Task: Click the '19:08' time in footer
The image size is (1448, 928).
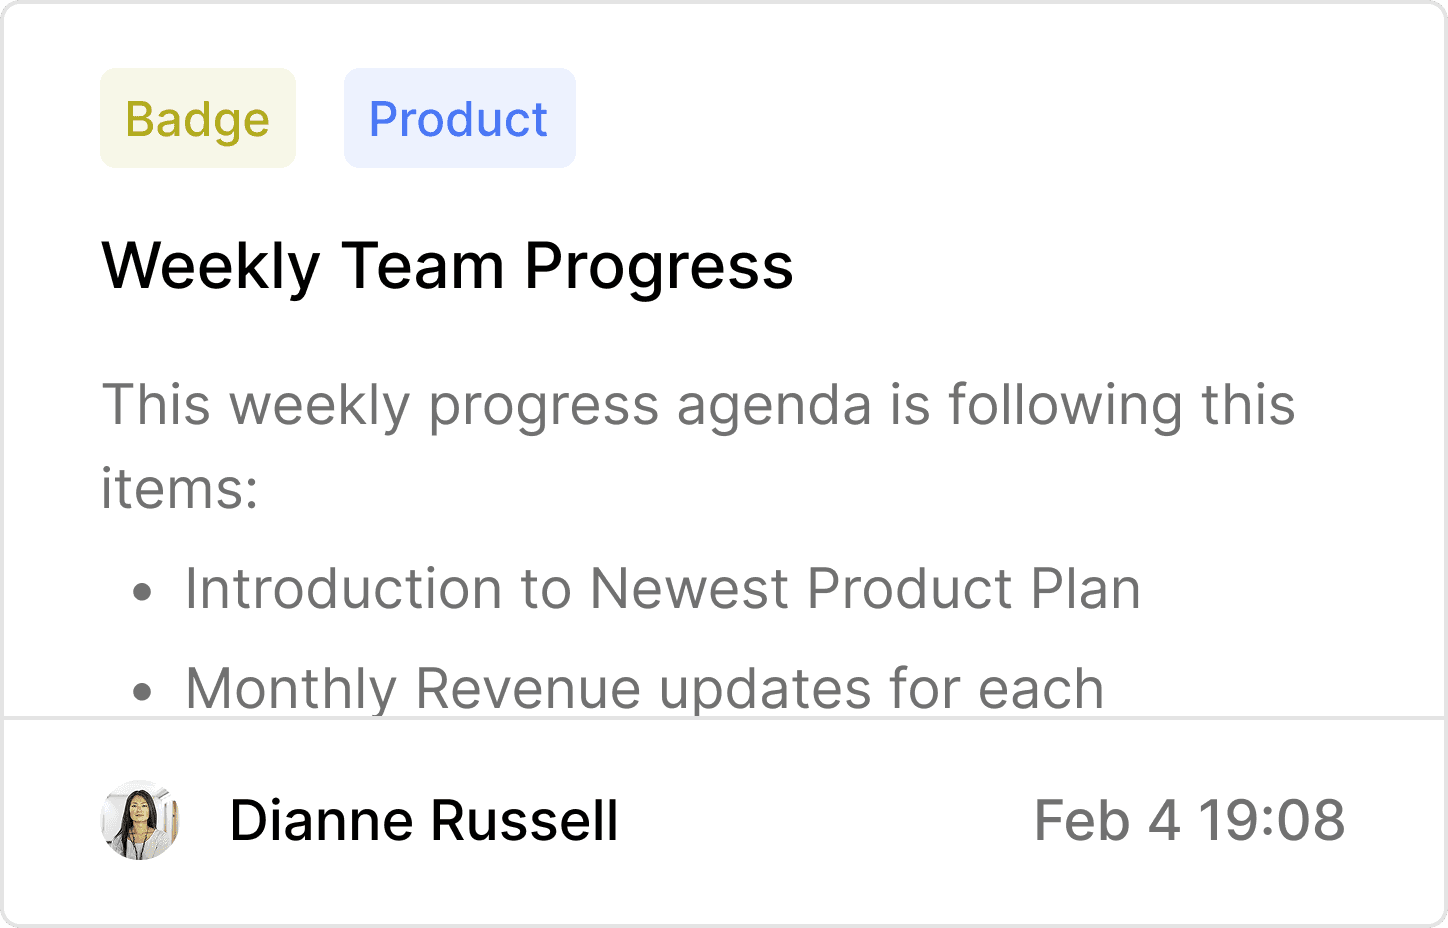Action: [1272, 821]
